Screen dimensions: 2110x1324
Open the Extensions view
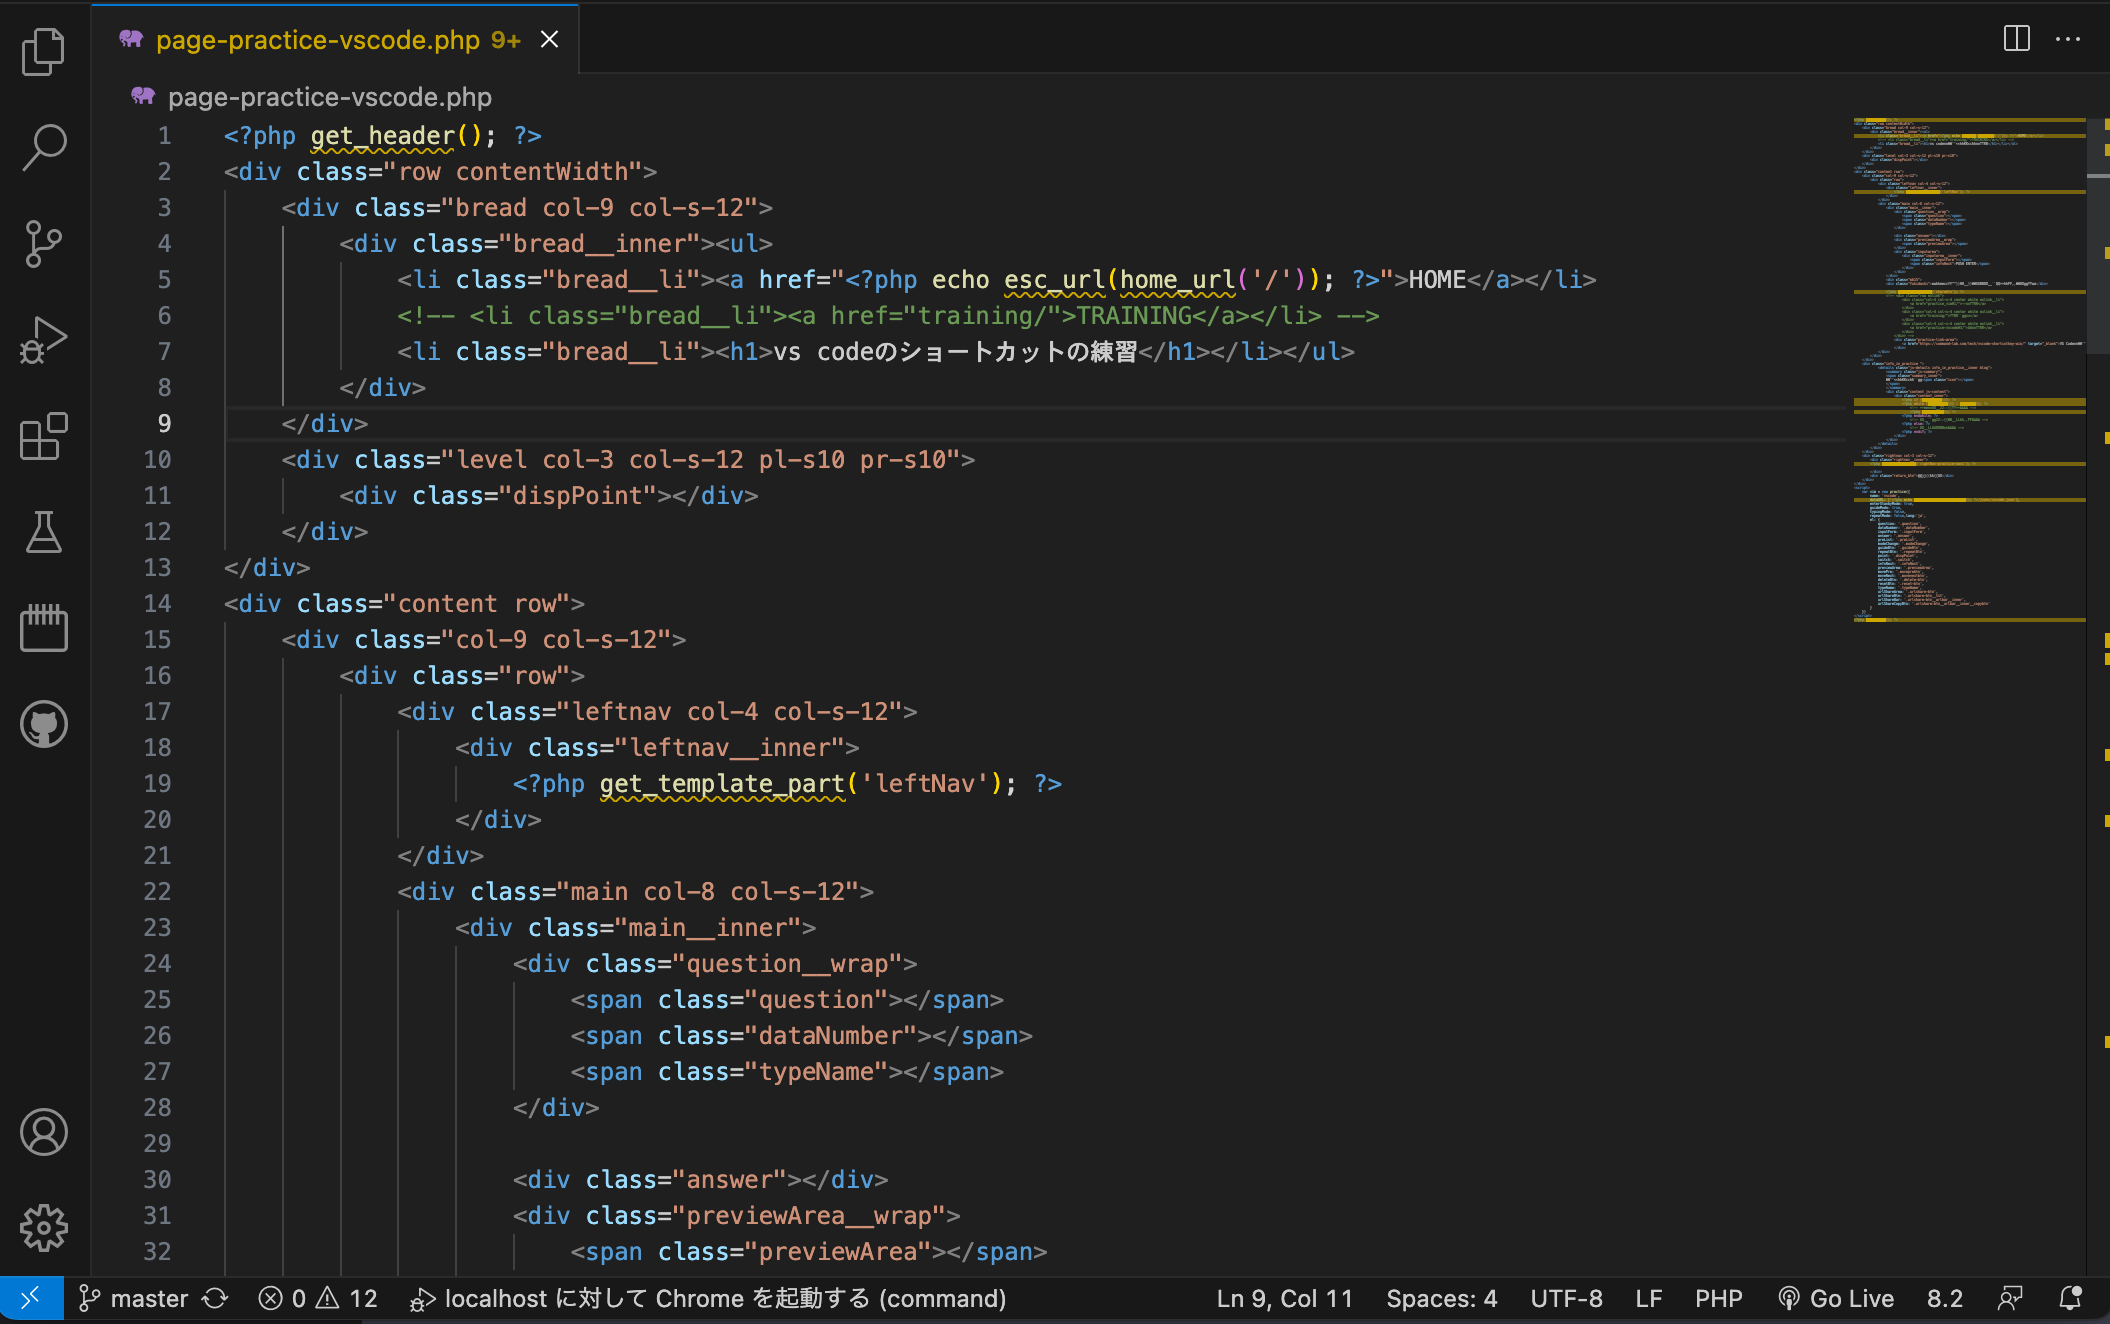click(x=44, y=436)
